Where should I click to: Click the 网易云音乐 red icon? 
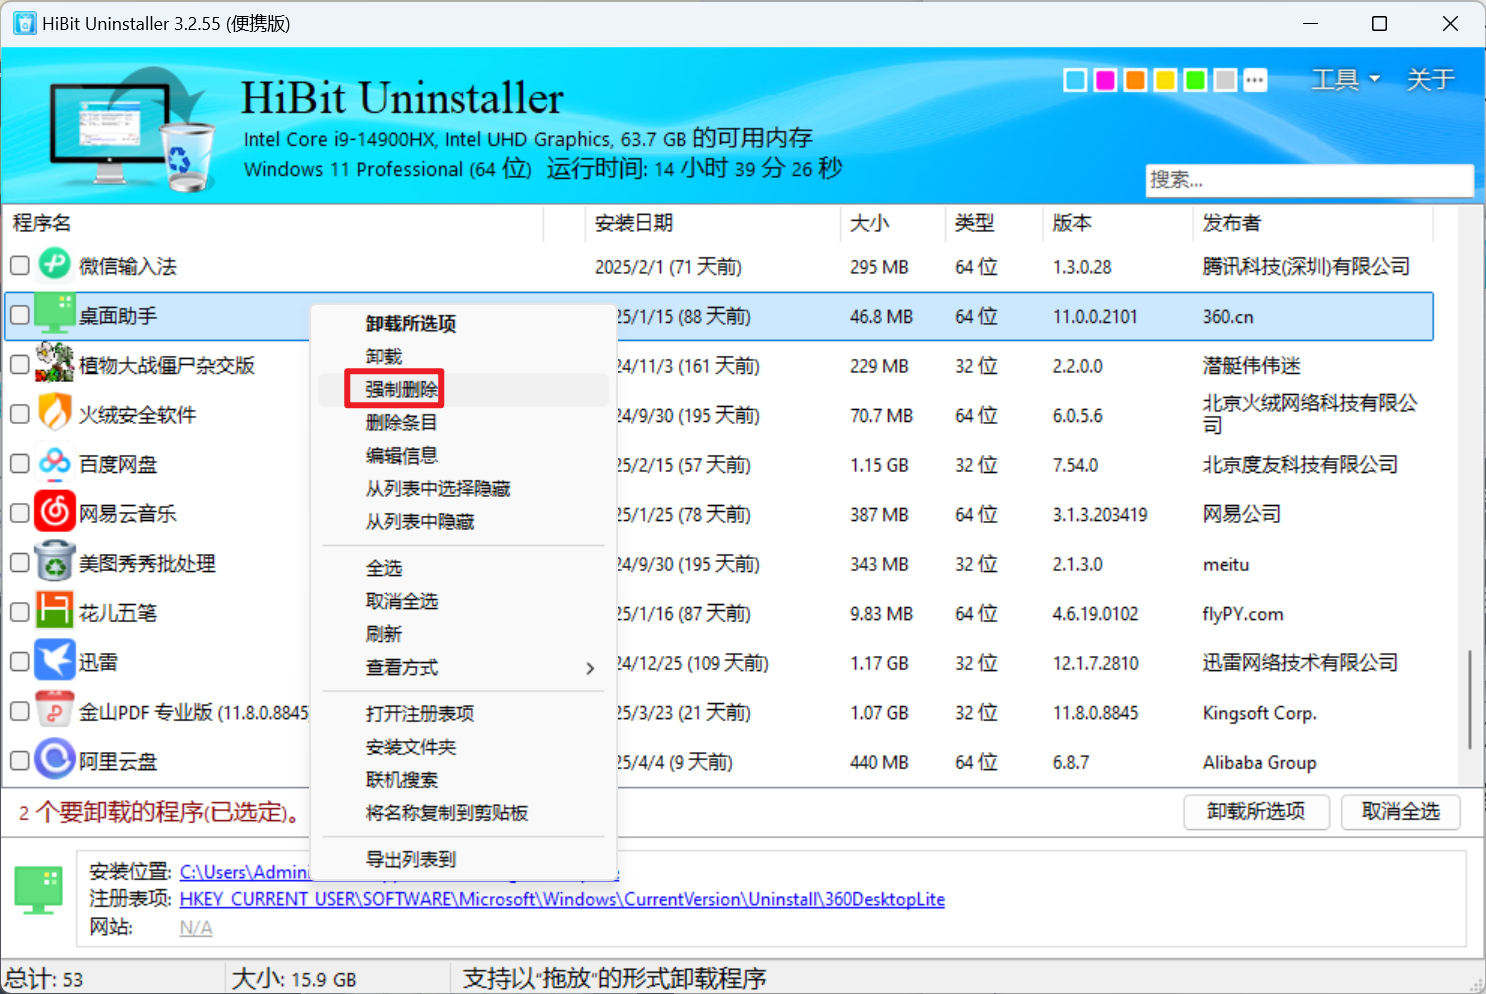click(54, 512)
